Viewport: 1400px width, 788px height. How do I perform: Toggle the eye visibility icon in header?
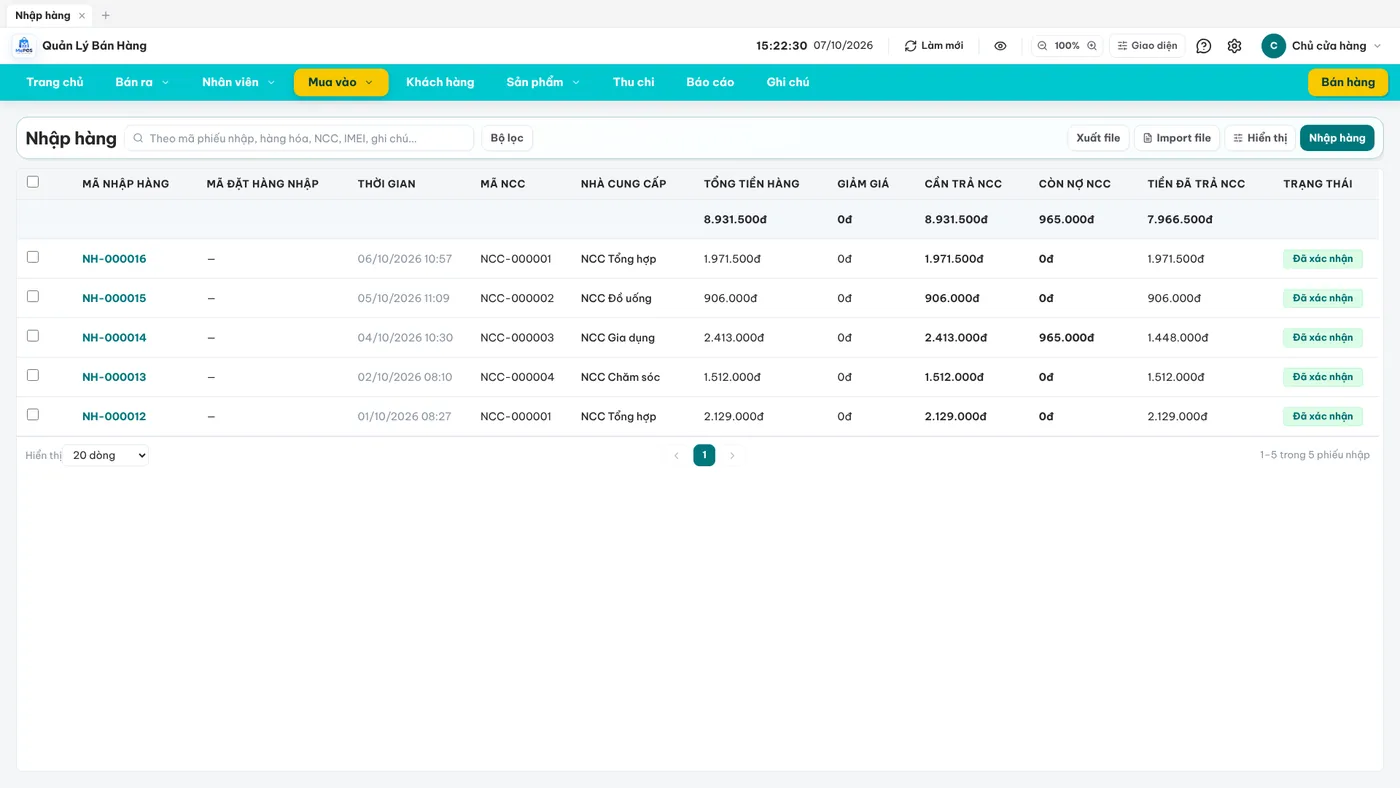point(1000,46)
